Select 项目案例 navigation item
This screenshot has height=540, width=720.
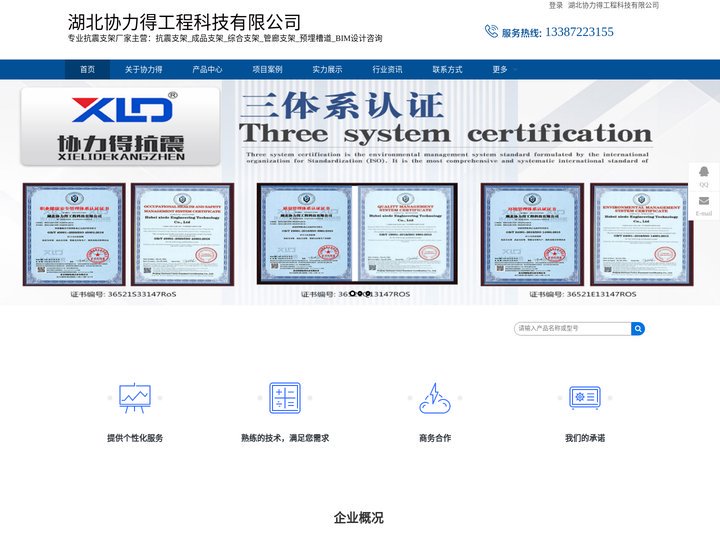(267, 69)
